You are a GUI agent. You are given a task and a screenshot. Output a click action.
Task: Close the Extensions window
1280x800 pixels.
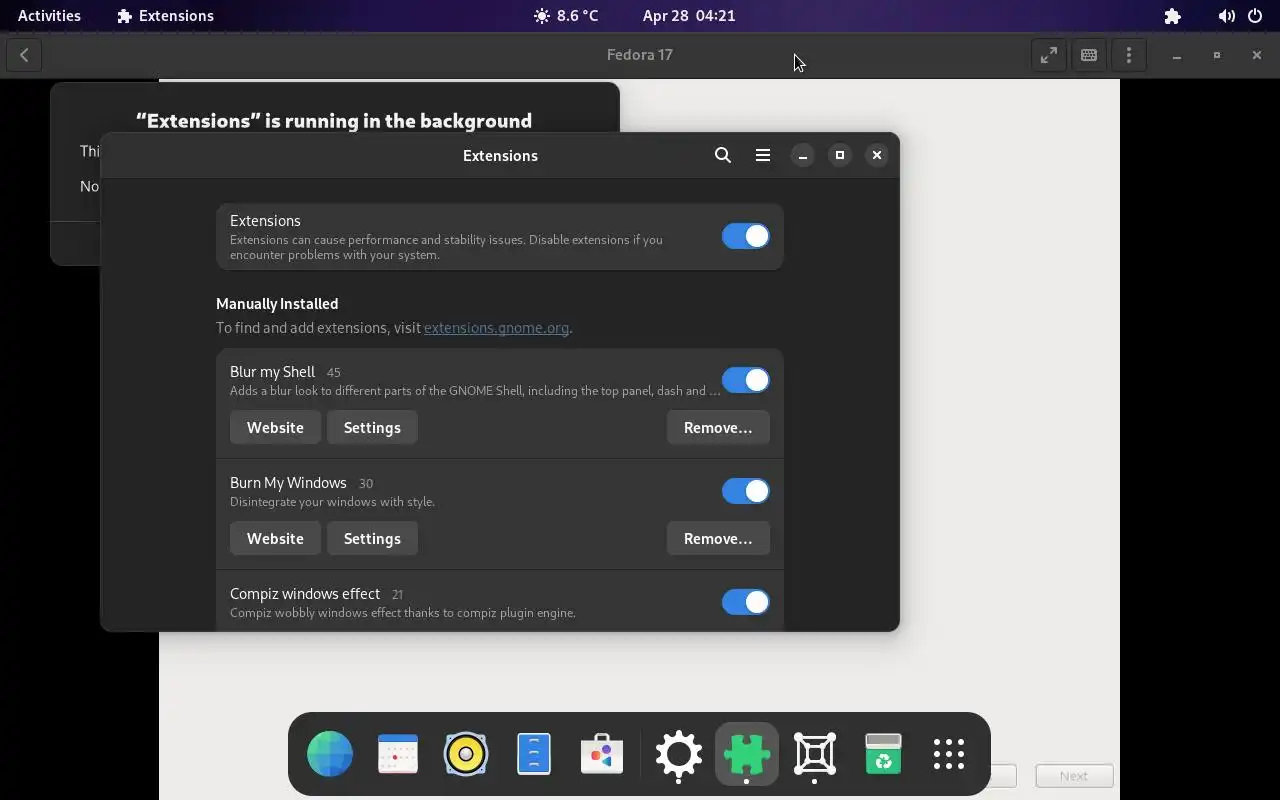[877, 155]
